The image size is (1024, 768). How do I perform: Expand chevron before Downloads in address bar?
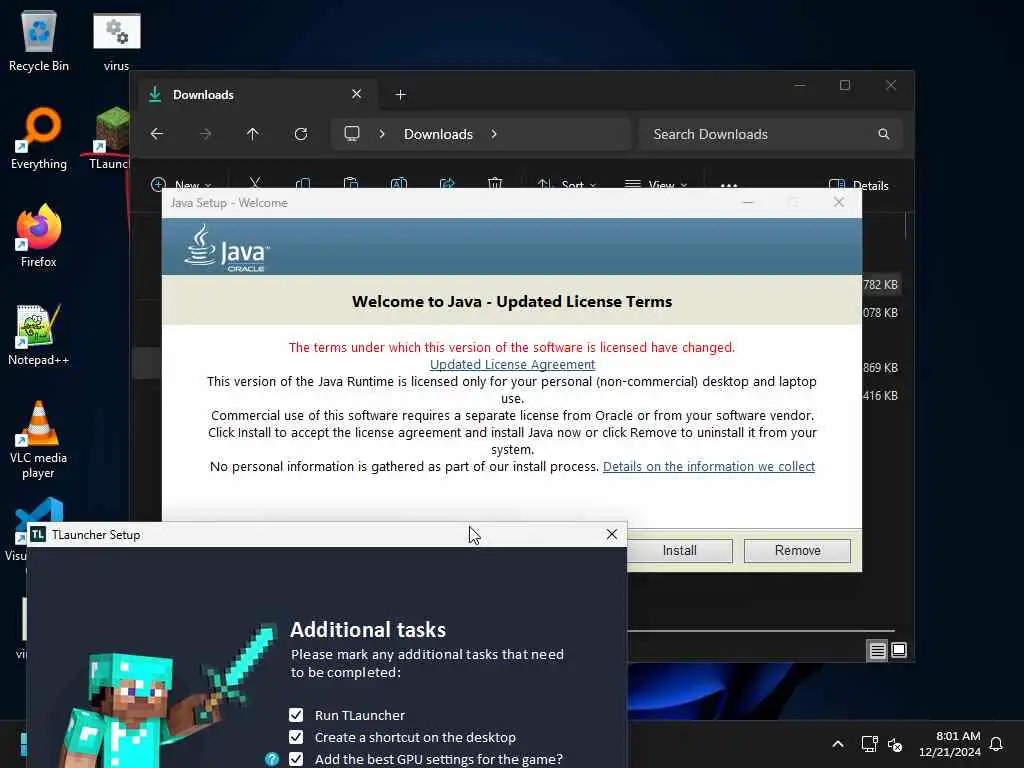coord(382,134)
